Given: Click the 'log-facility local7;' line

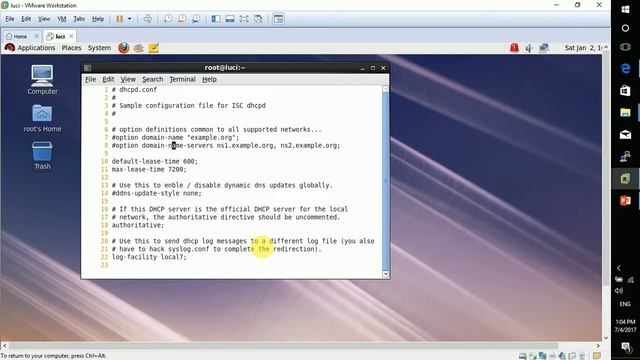Looking at the screenshot, I should click(x=149, y=257).
